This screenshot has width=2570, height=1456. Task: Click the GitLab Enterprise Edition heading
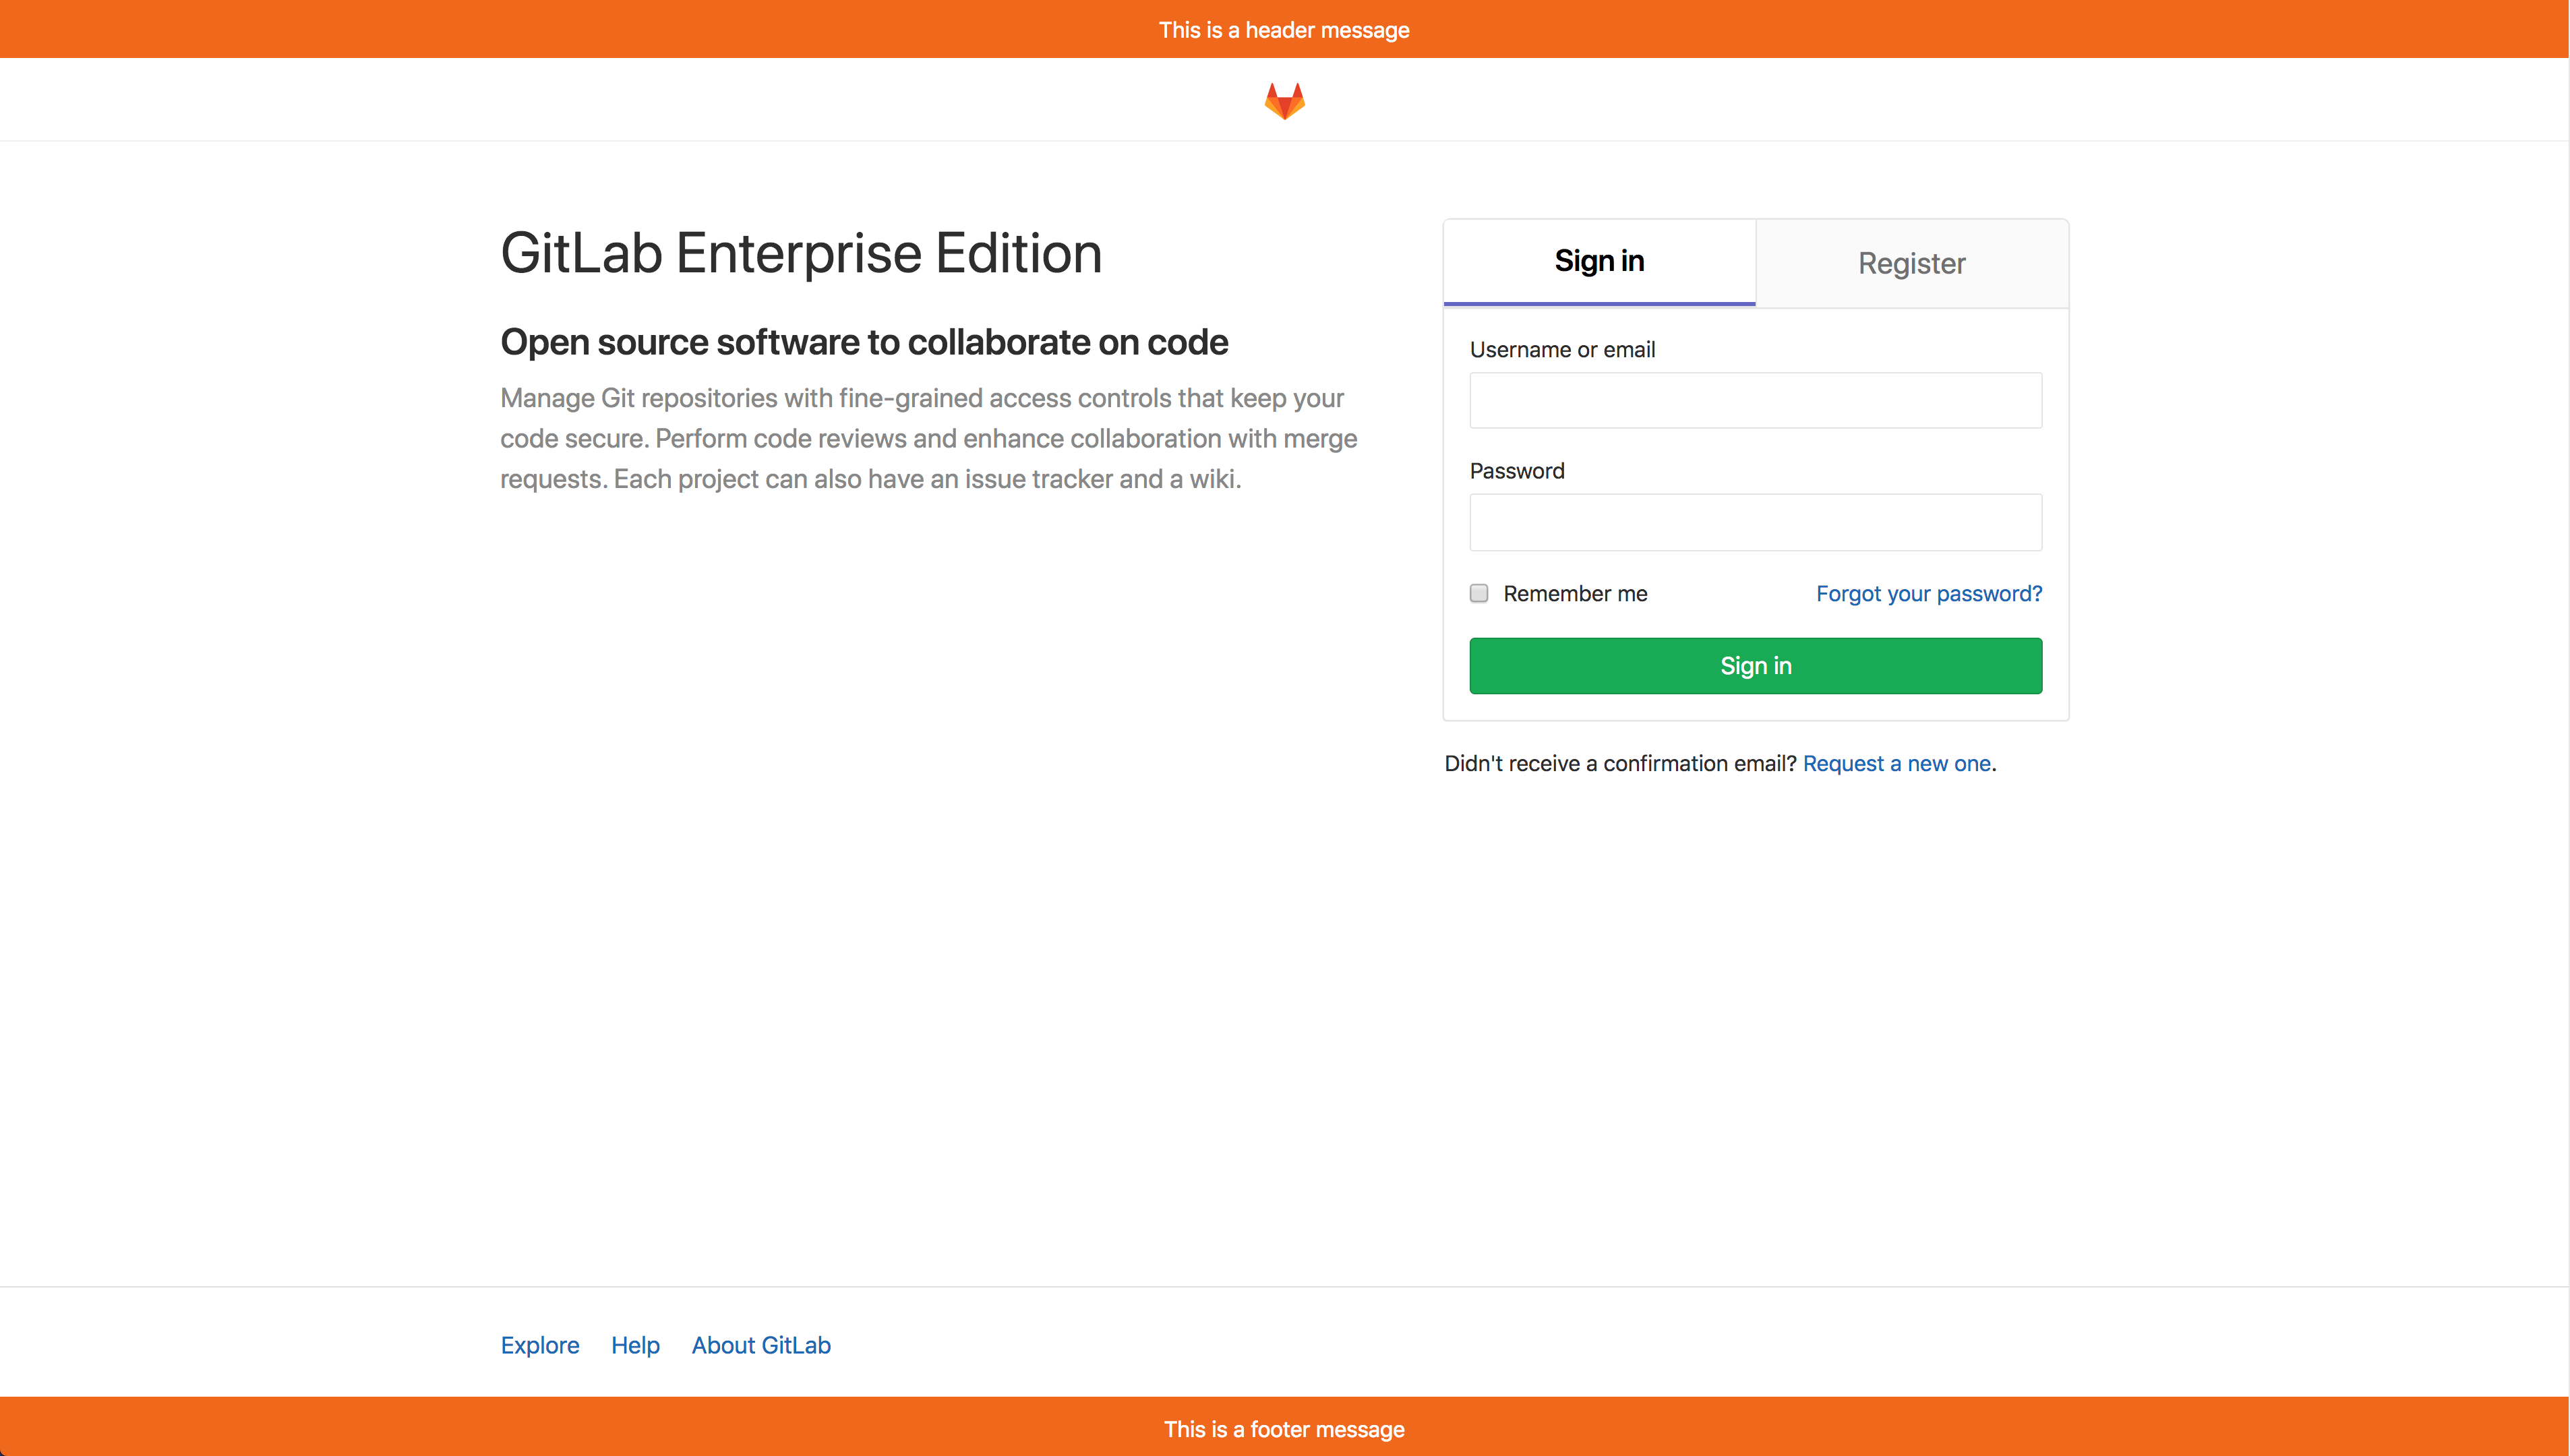pos(801,253)
